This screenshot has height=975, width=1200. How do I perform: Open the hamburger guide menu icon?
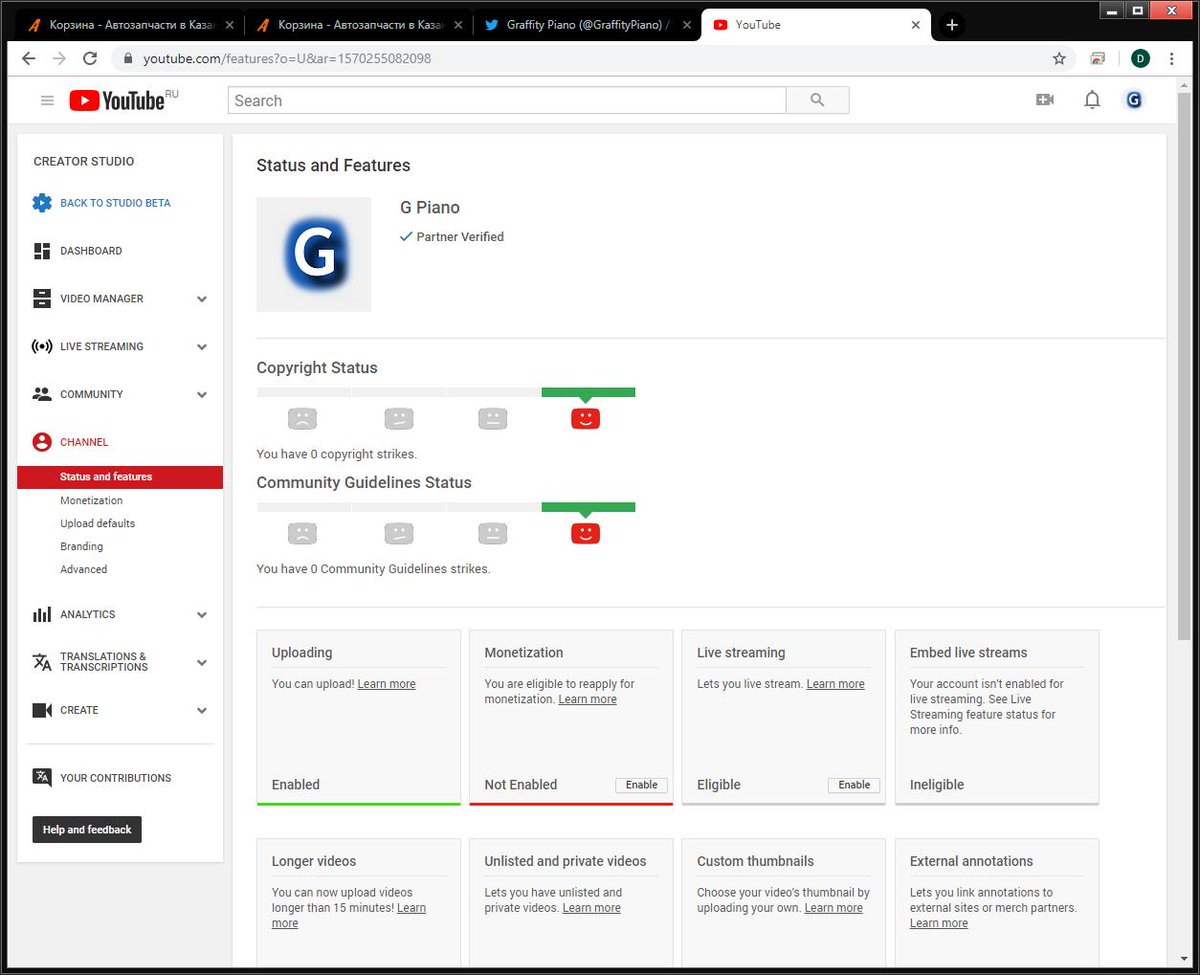pyautogui.click(x=47, y=100)
